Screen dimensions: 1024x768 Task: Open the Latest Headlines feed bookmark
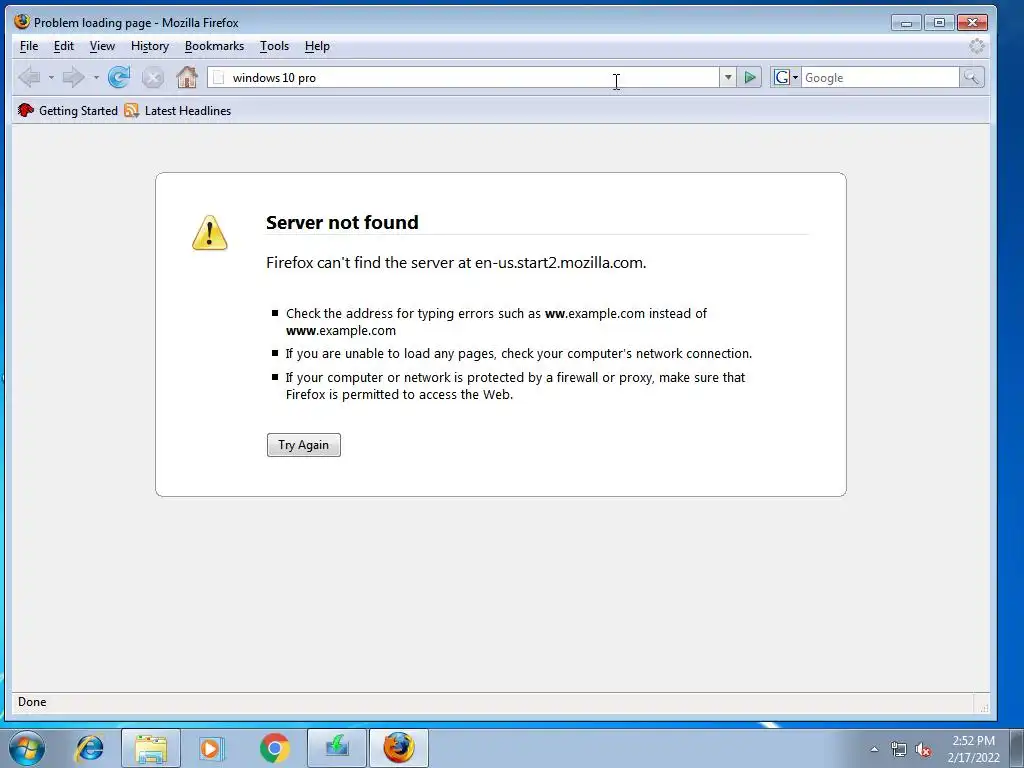point(178,110)
